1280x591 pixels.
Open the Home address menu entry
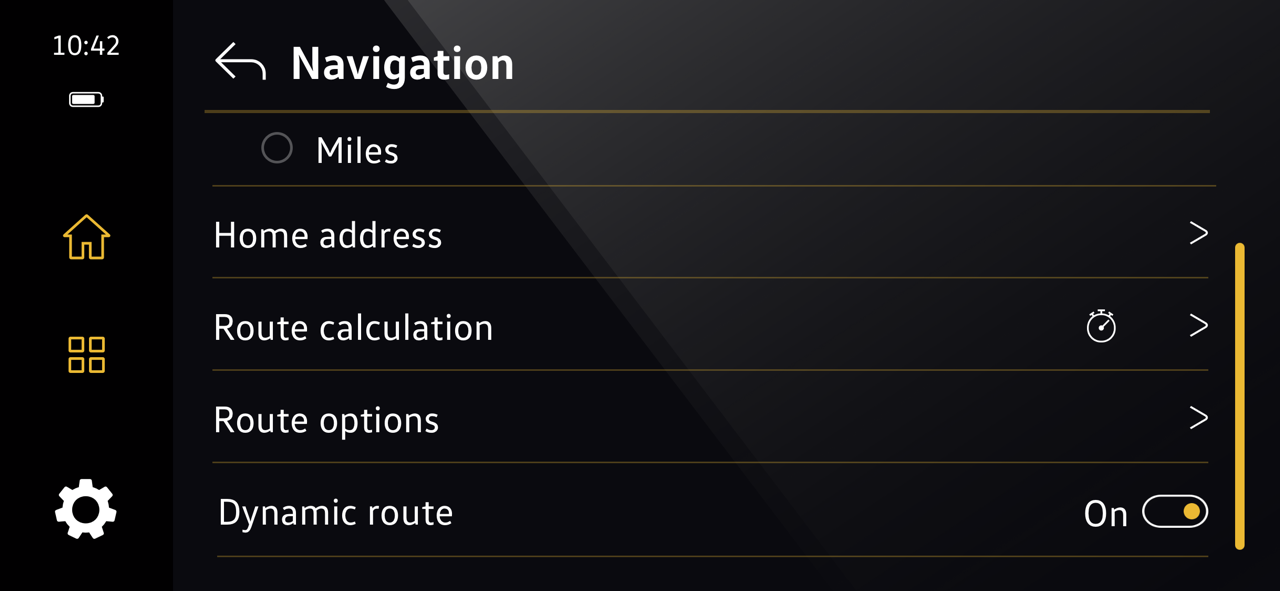[710, 233]
